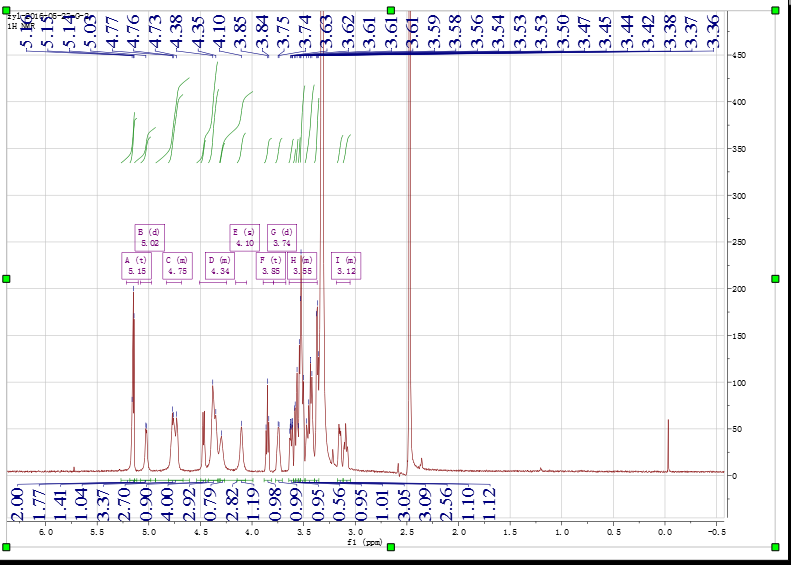This screenshot has width=791, height=565.
Task: Select multiplet box A (t) 5.15
Action: 136,266
